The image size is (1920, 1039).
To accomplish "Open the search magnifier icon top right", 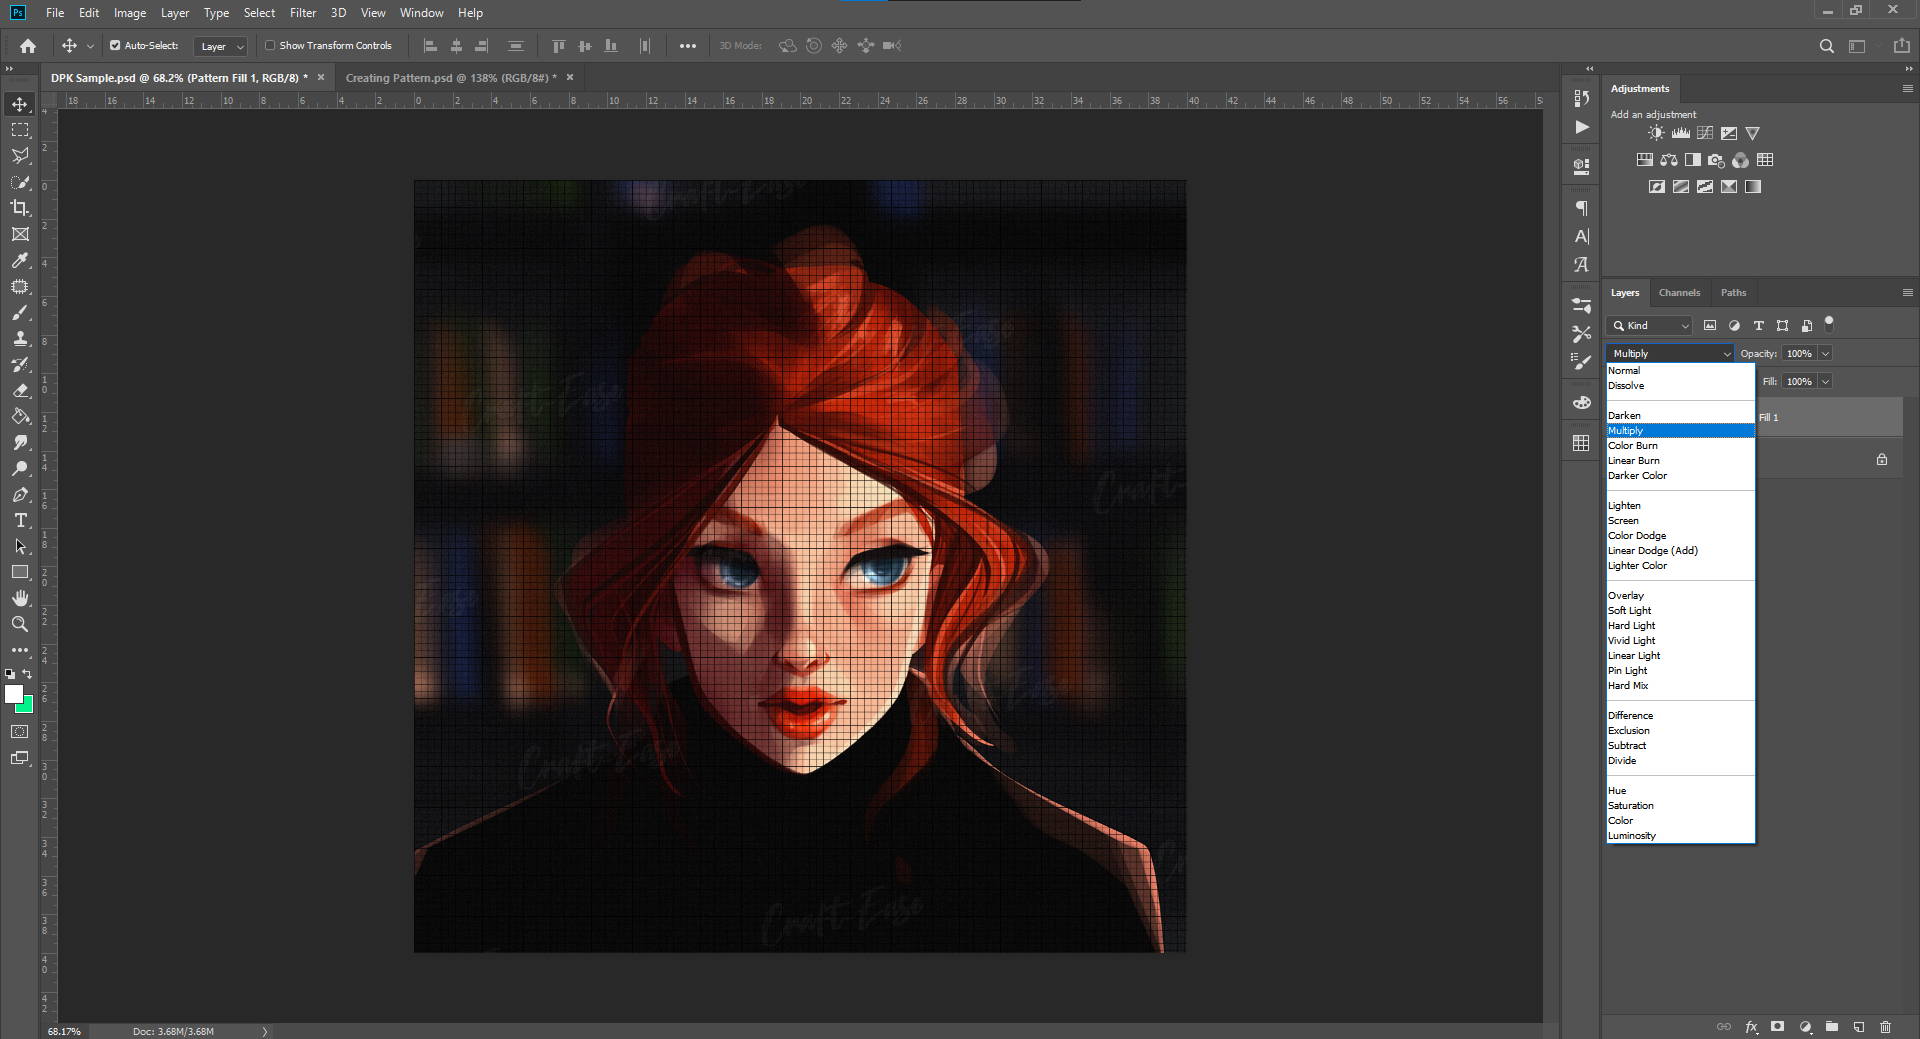I will pyautogui.click(x=1826, y=46).
